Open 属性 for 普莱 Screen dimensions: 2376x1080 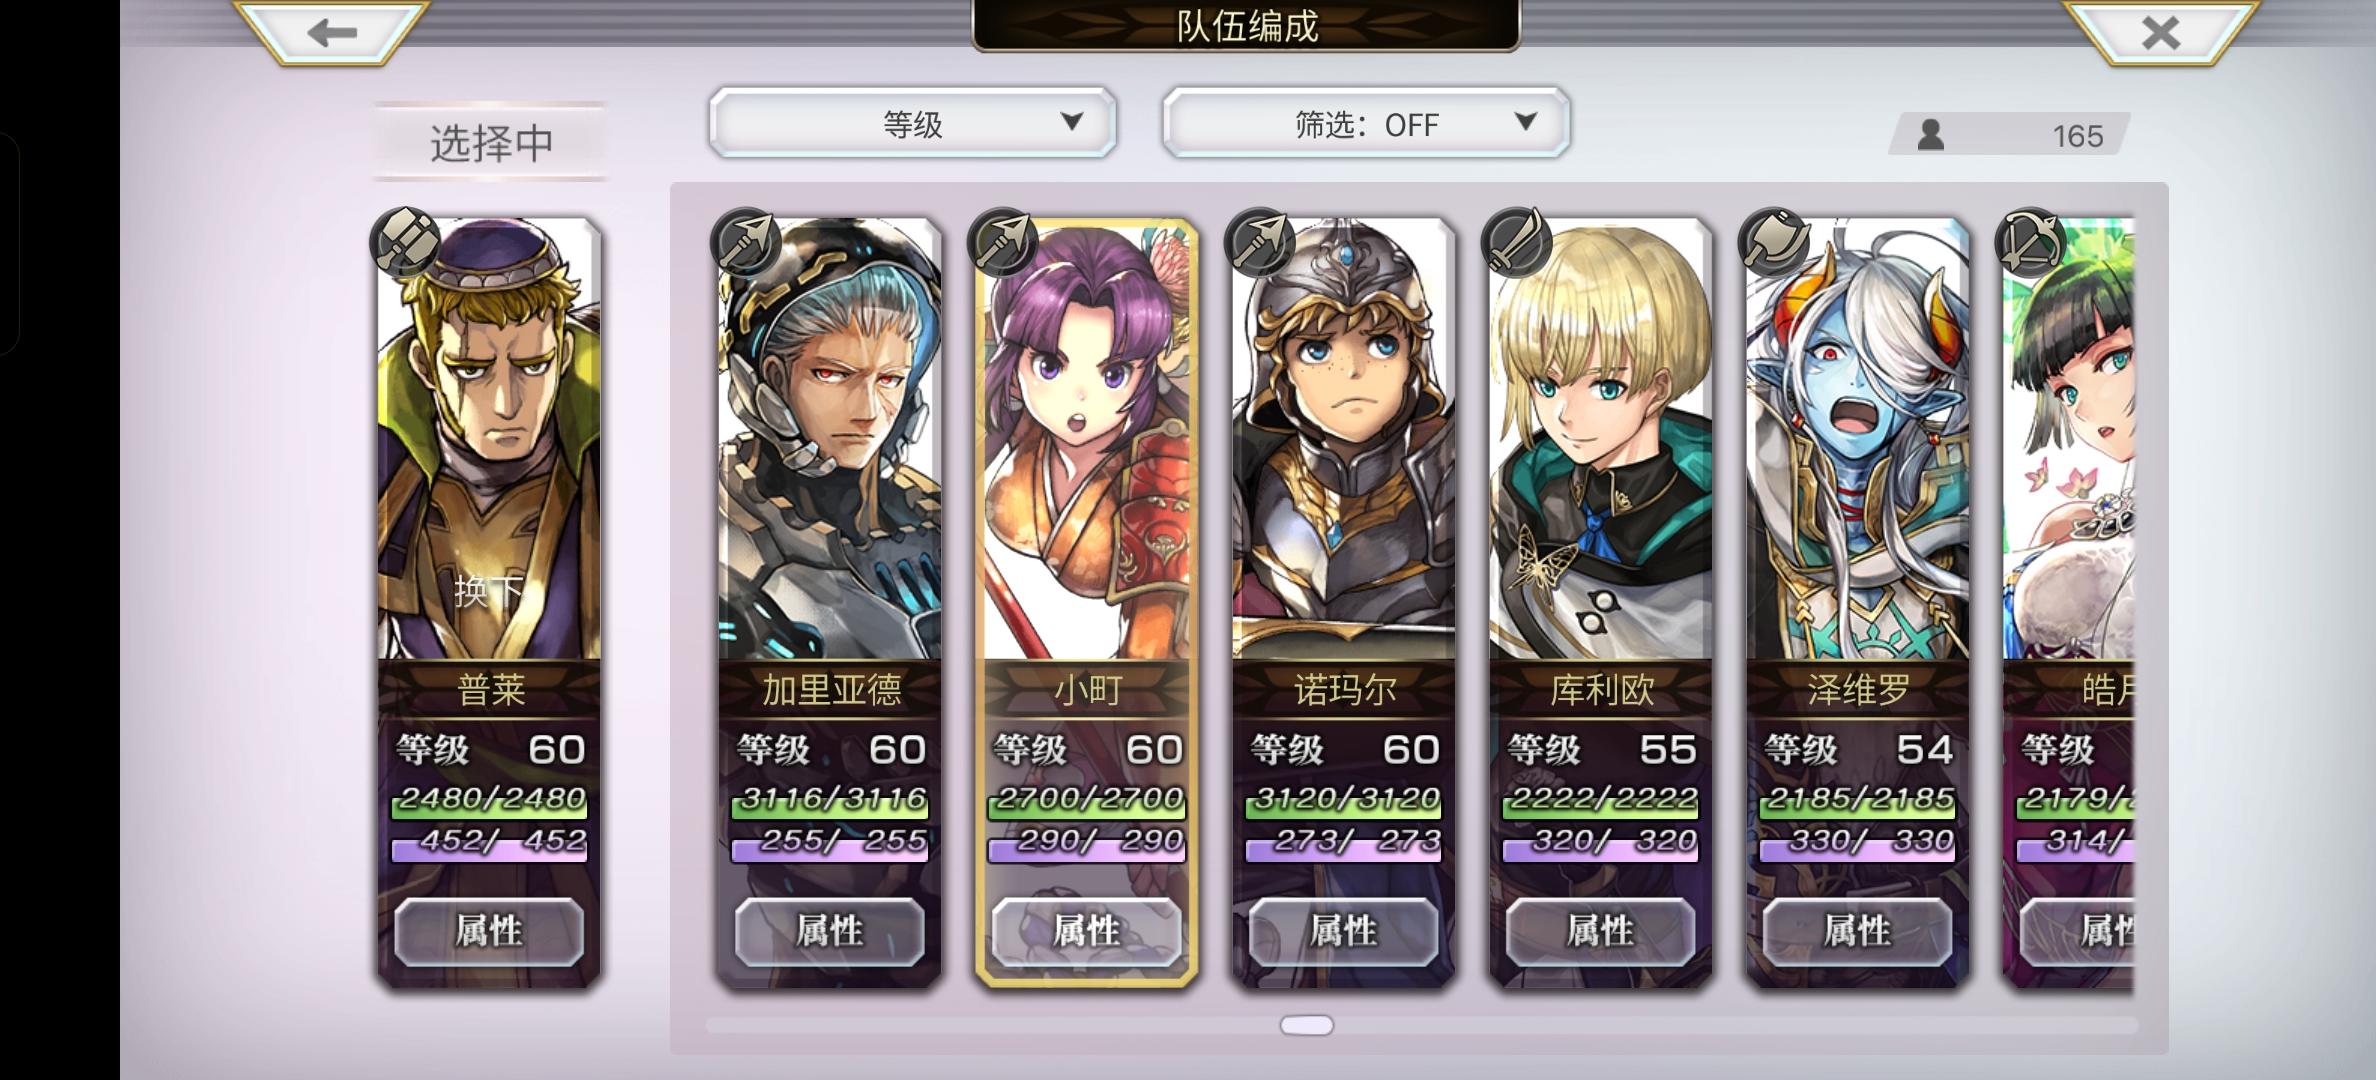489,931
